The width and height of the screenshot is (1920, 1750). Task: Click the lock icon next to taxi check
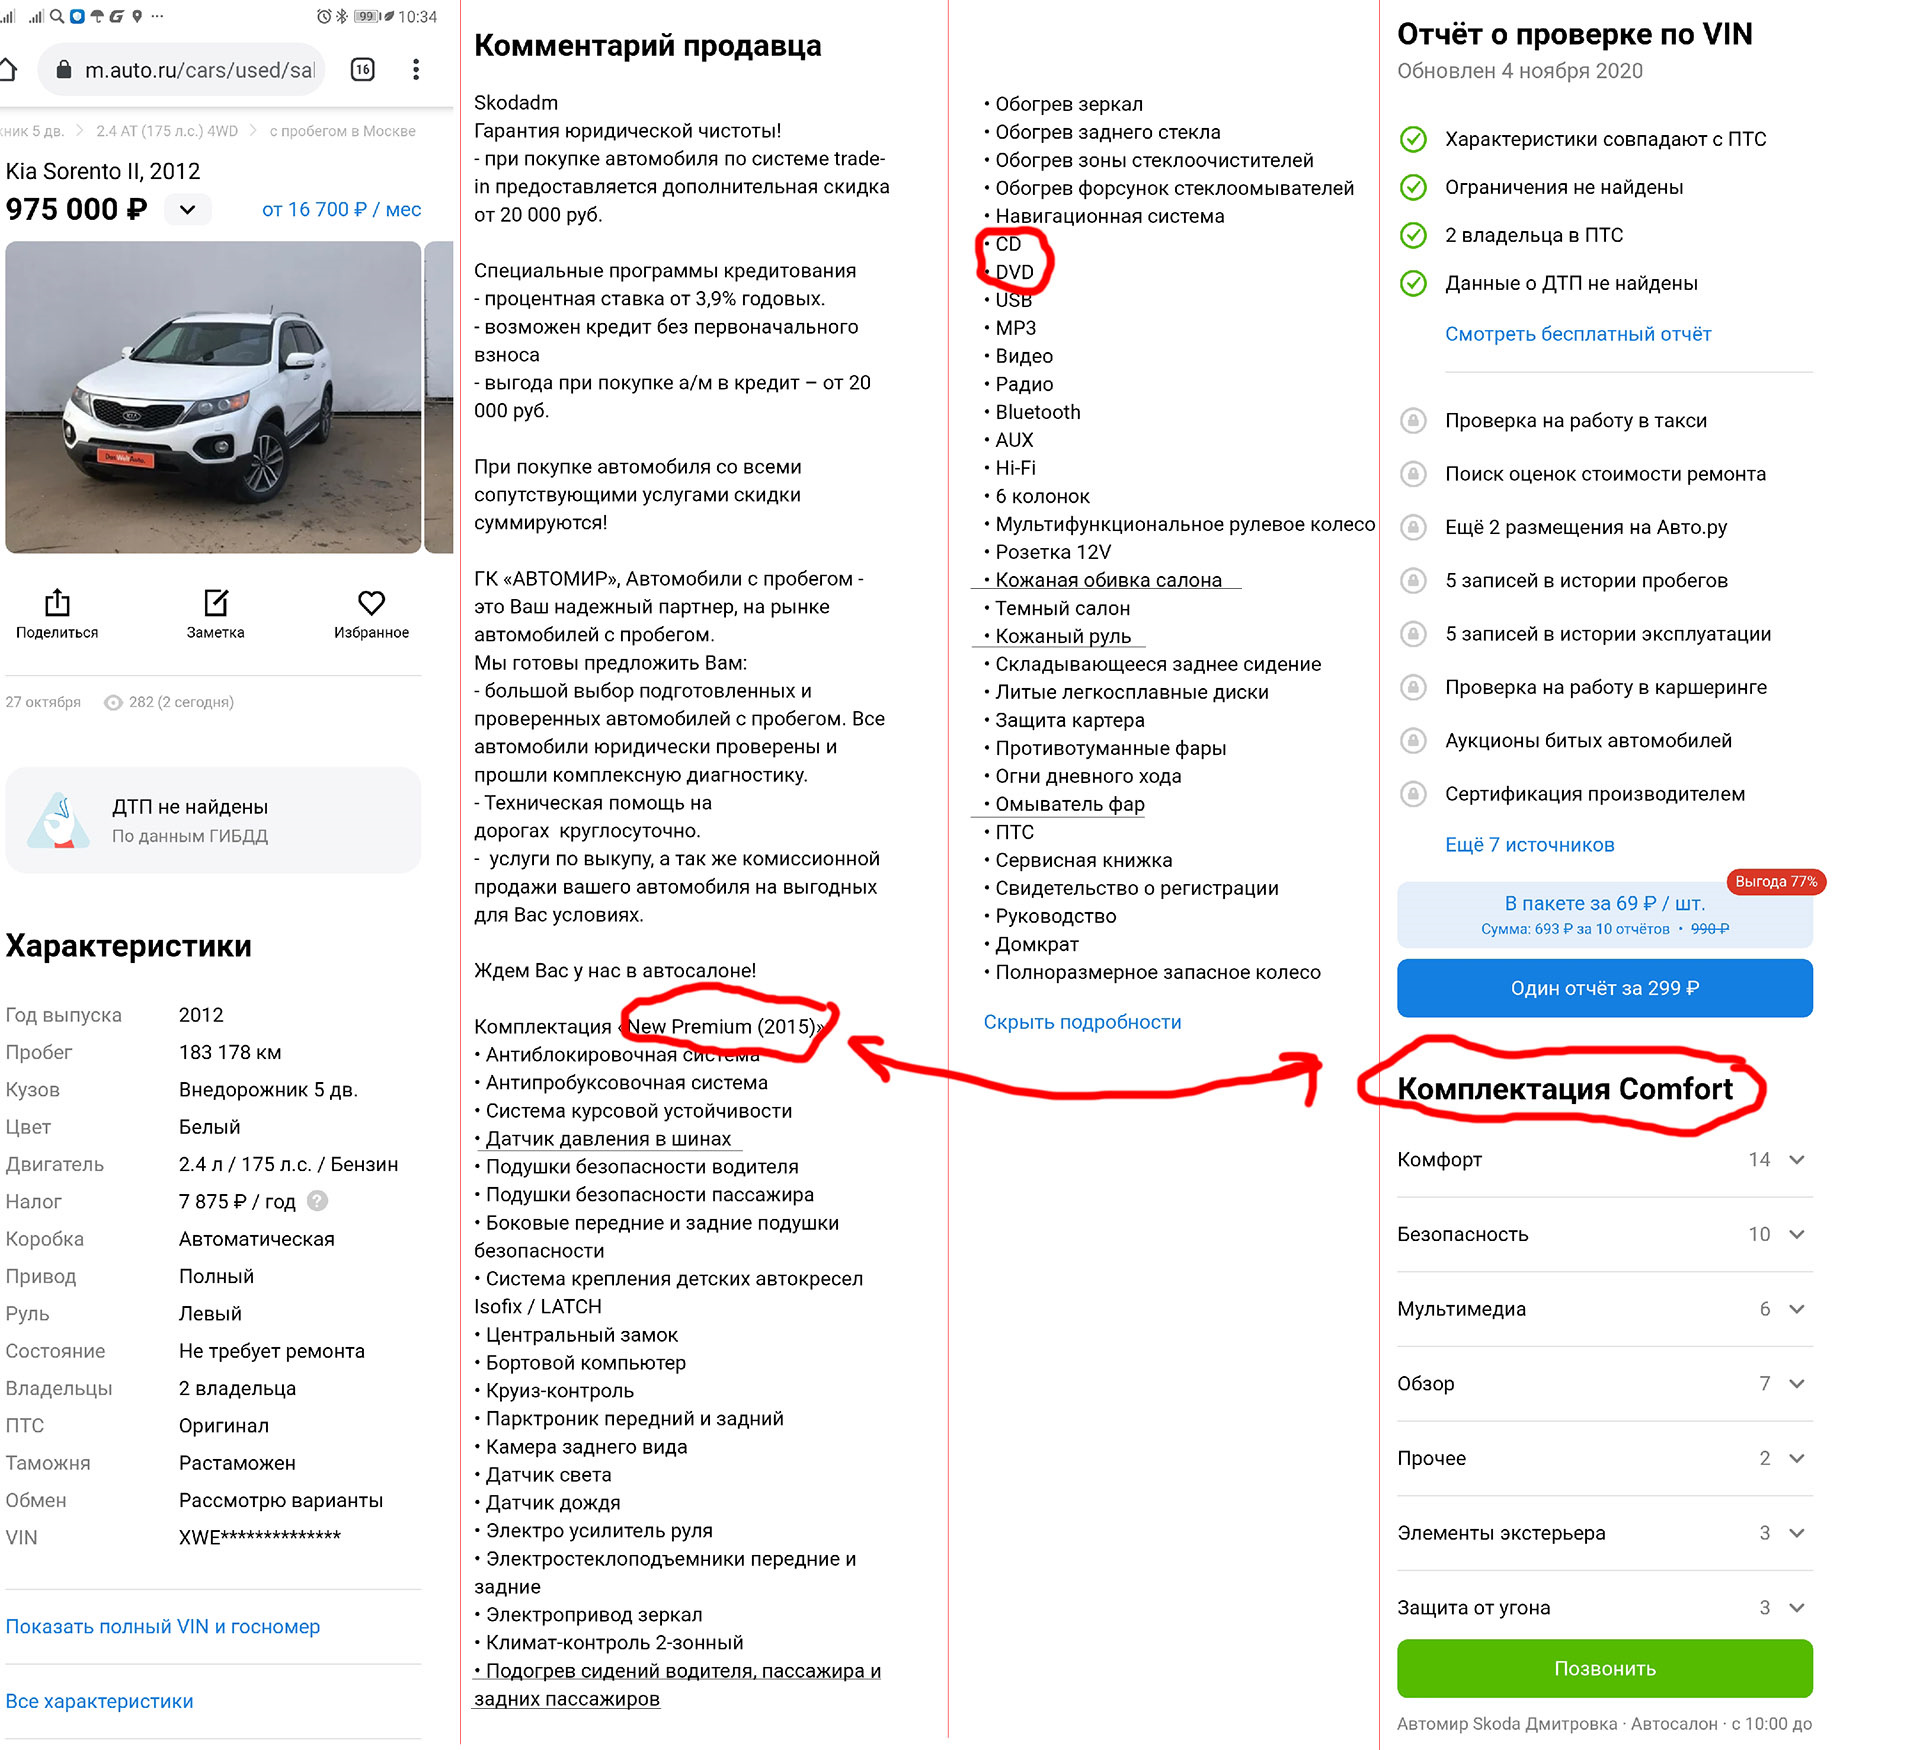pyautogui.click(x=1413, y=421)
